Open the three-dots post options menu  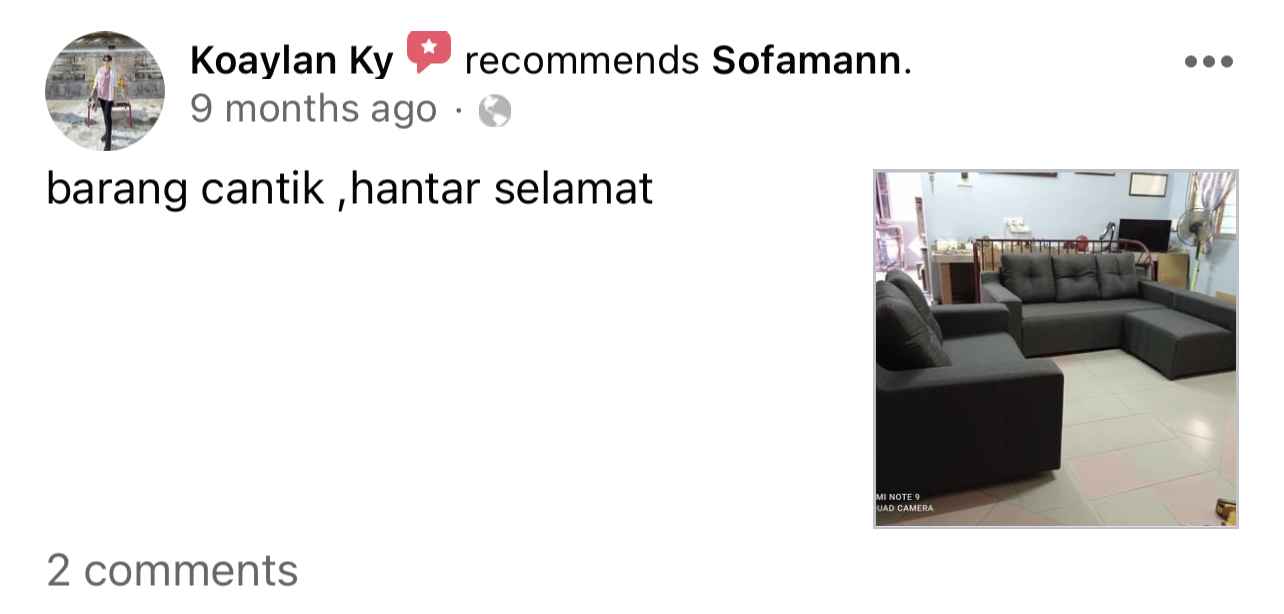[x=1208, y=62]
